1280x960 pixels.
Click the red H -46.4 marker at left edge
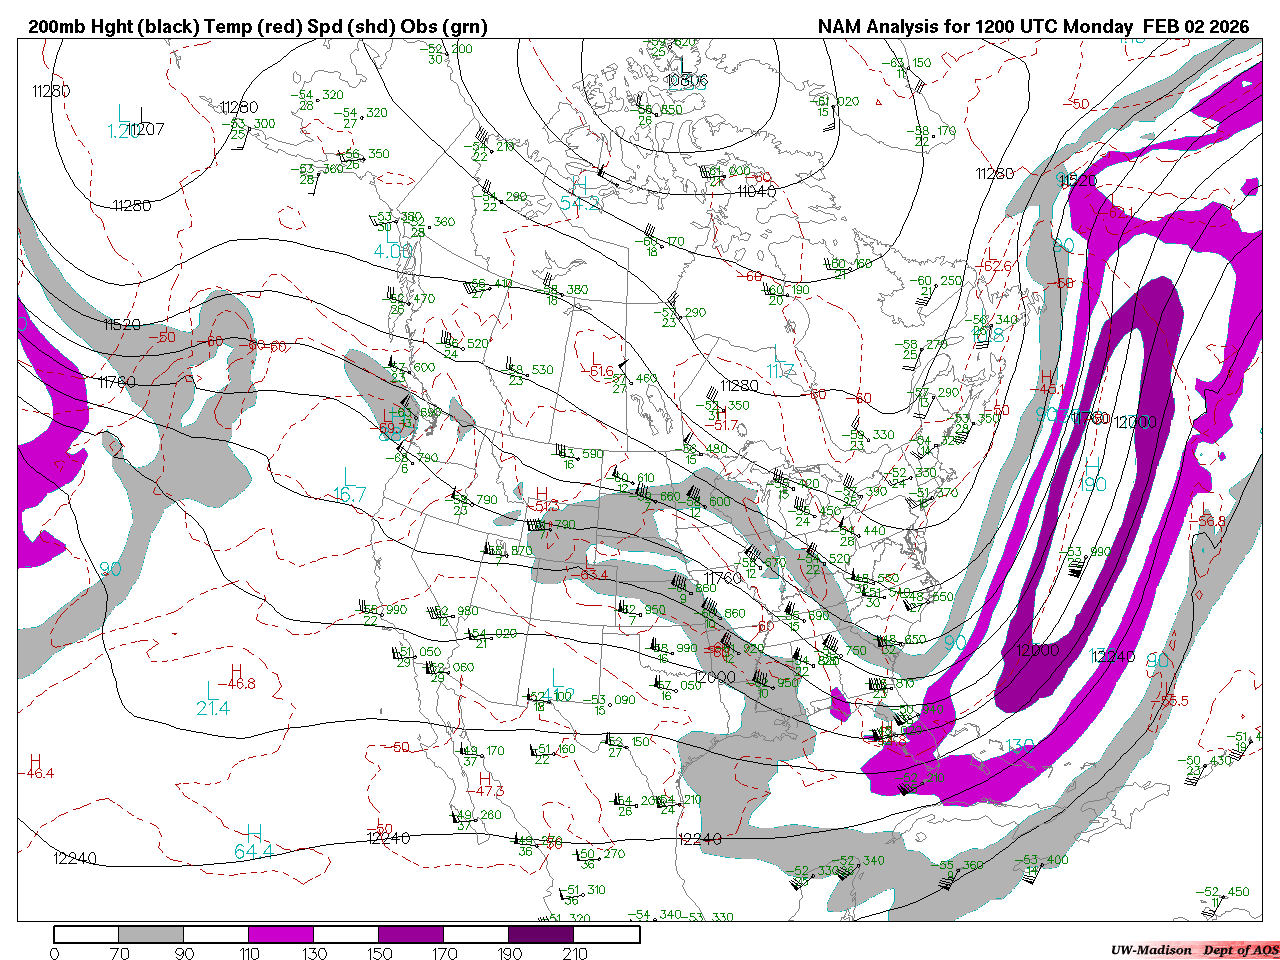pyautogui.click(x=37, y=767)
